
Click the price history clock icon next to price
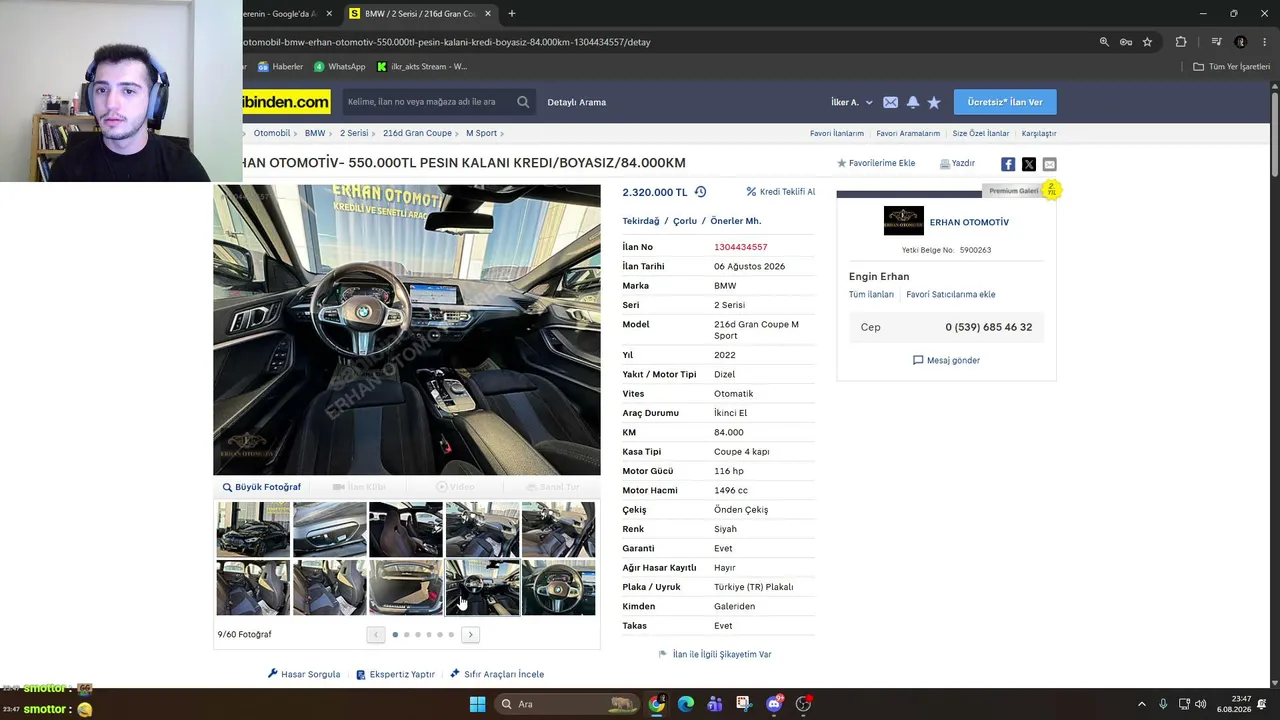[700, 192]
